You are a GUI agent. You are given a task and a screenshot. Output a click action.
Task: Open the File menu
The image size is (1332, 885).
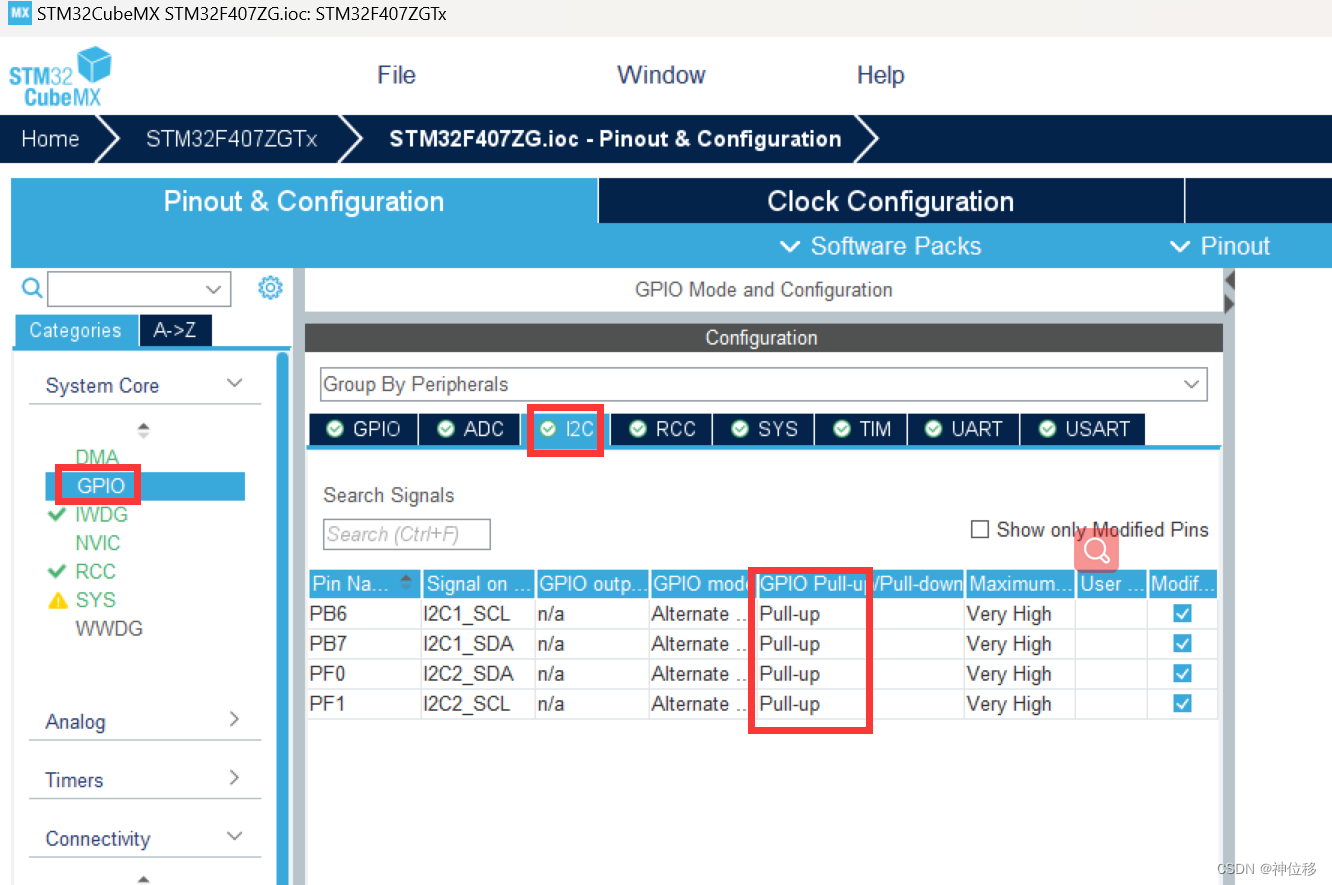tap(396, 75)
